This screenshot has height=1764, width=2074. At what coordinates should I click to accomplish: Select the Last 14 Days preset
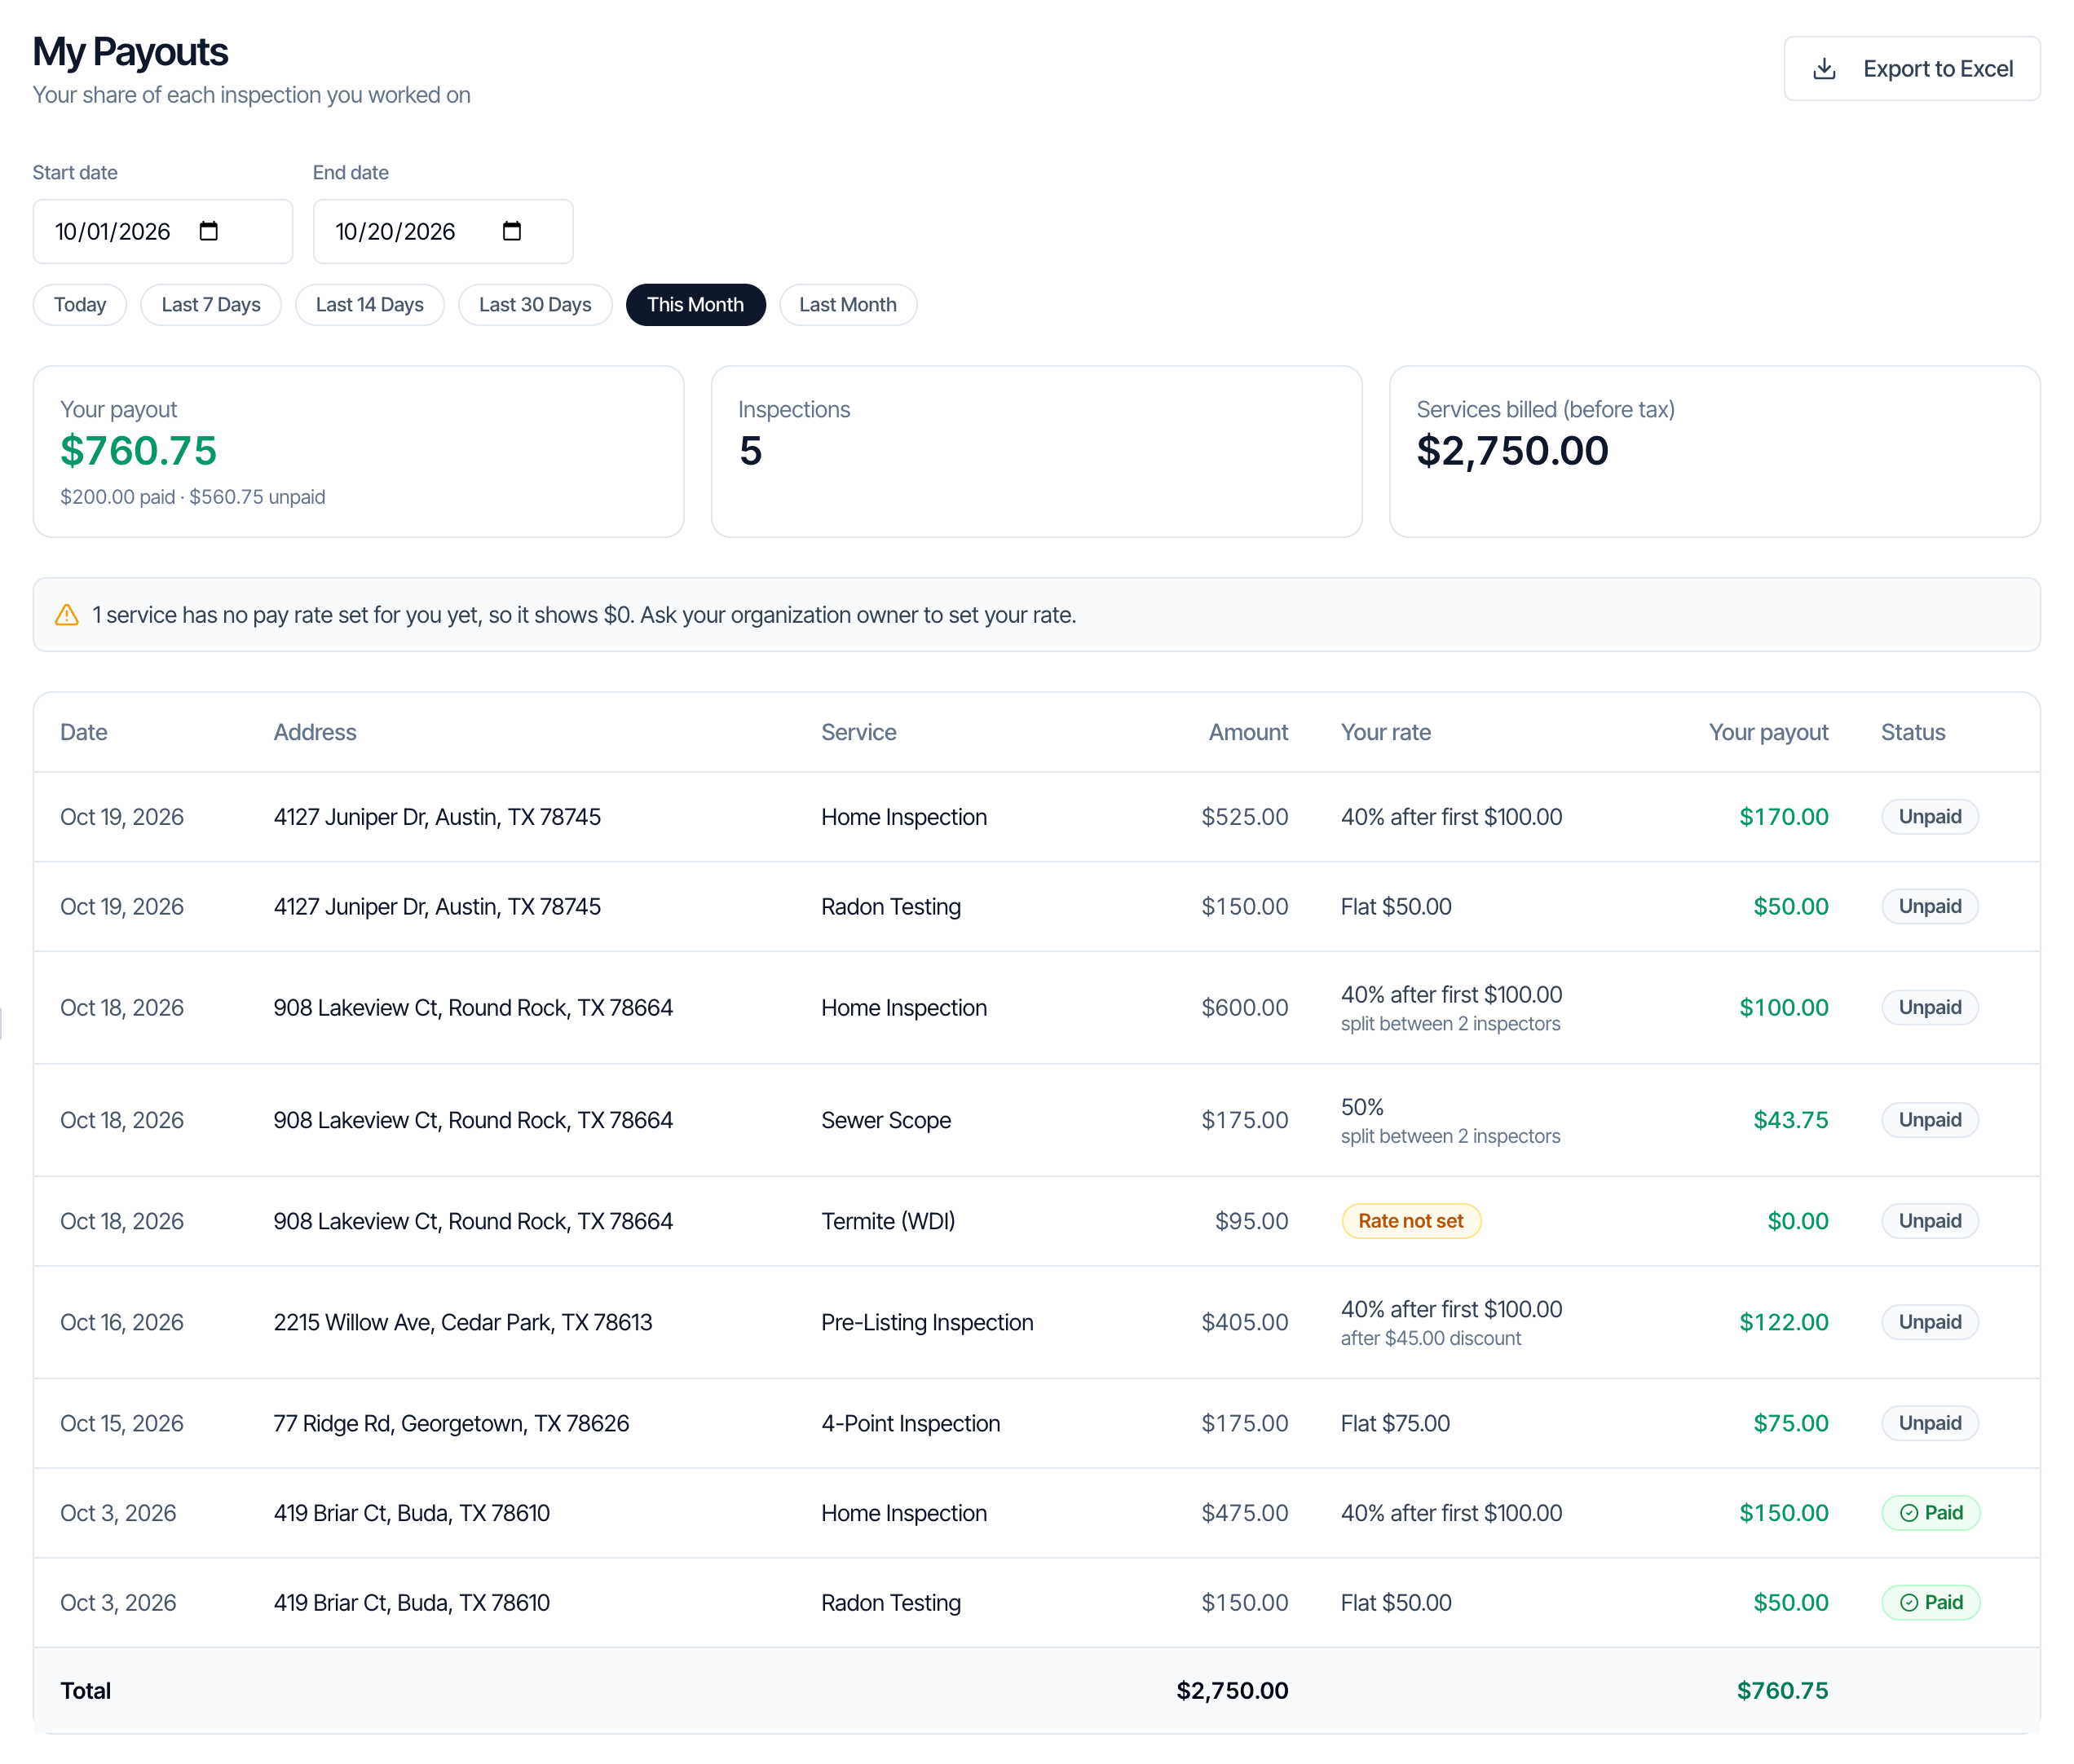369,305
